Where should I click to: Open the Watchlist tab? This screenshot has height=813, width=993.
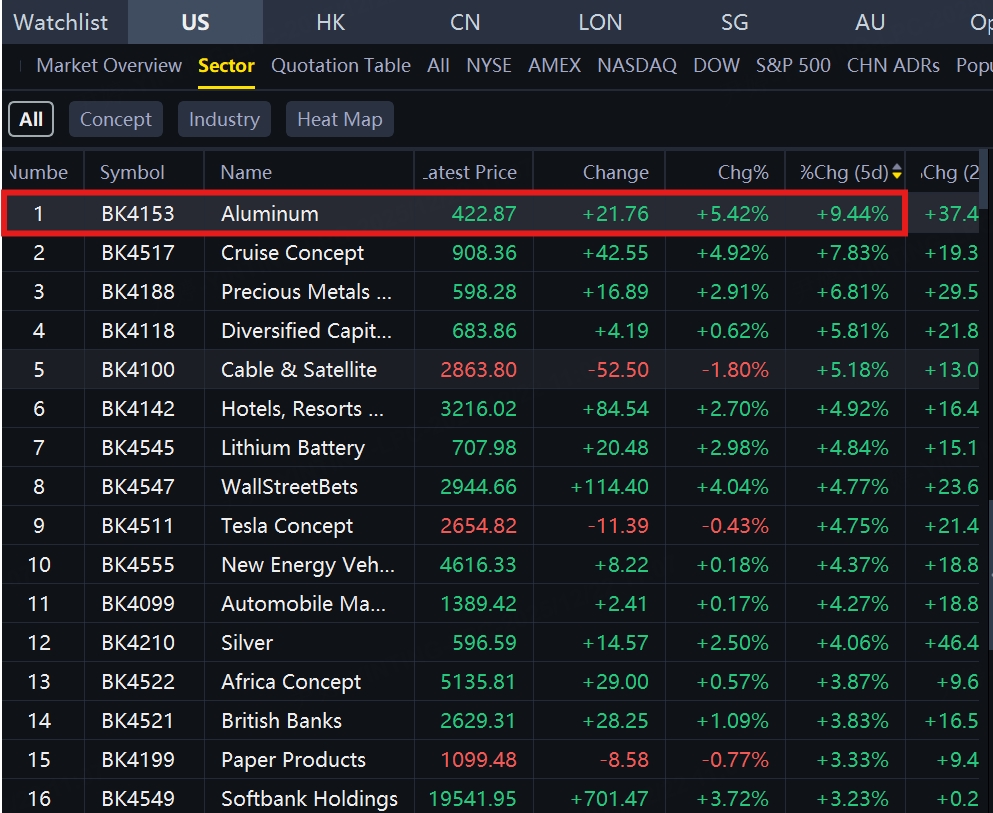(61, 22)
